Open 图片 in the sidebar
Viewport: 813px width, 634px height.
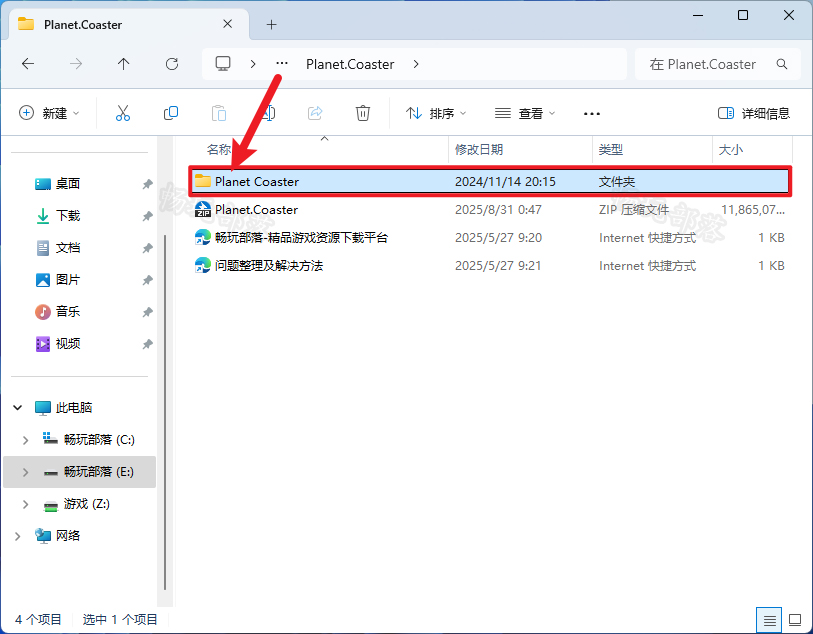pyautogui.click(x=68, y=280)
